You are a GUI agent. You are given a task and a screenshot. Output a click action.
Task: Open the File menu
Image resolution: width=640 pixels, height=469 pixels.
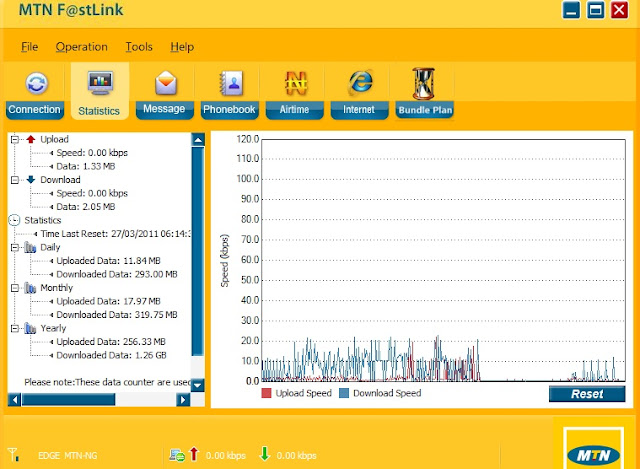(29, 47)
